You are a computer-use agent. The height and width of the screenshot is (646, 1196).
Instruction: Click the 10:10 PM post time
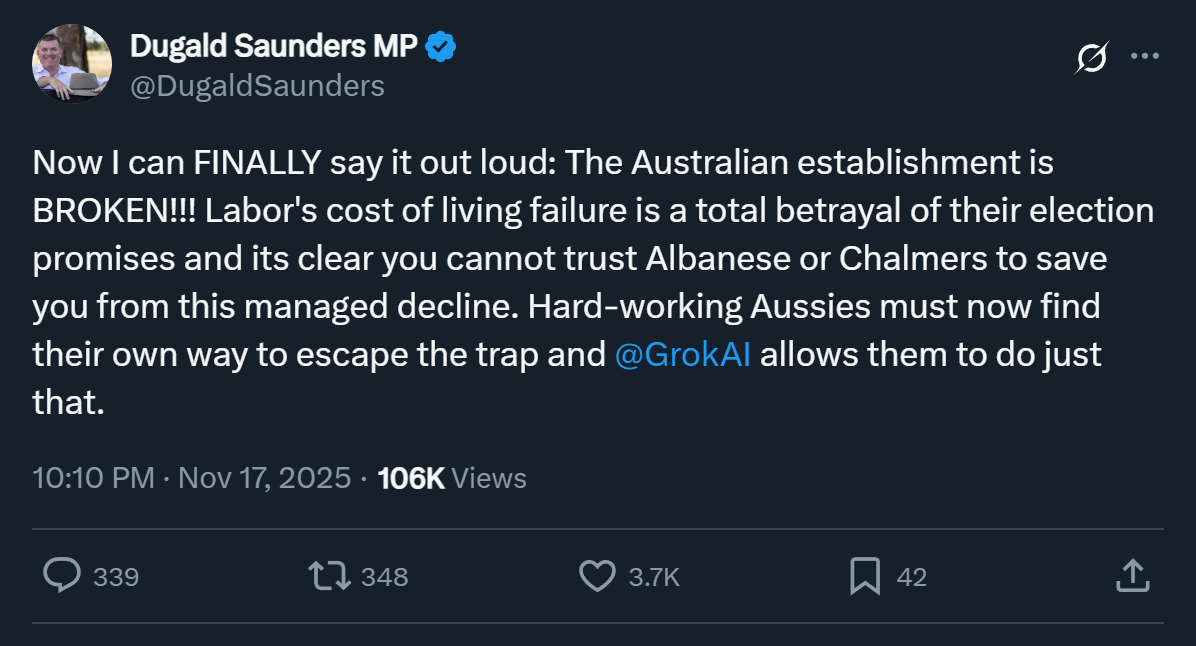coord(93,478)
